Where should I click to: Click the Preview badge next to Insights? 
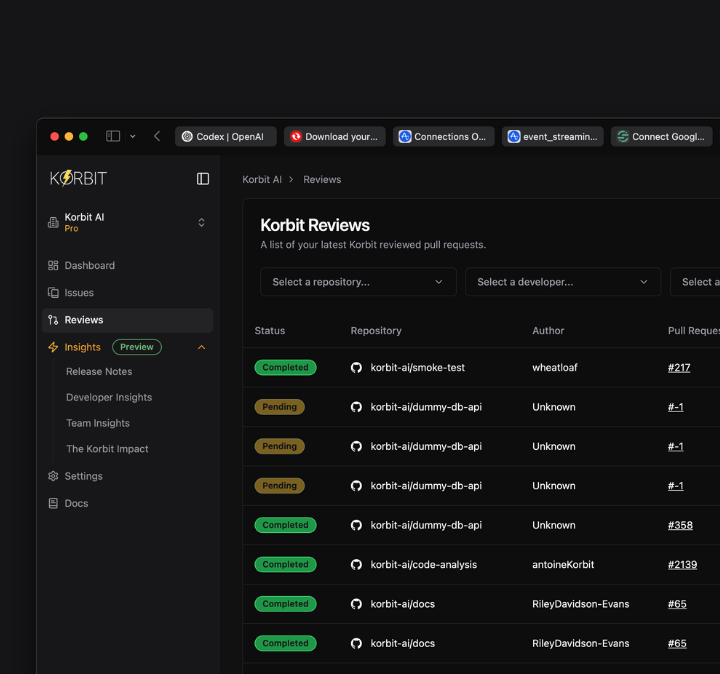click(x=137, y=347)
